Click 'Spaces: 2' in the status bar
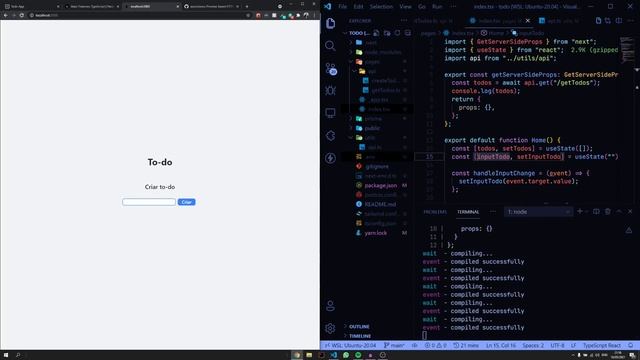Screen dimensions: 640x360 [533, 345]
